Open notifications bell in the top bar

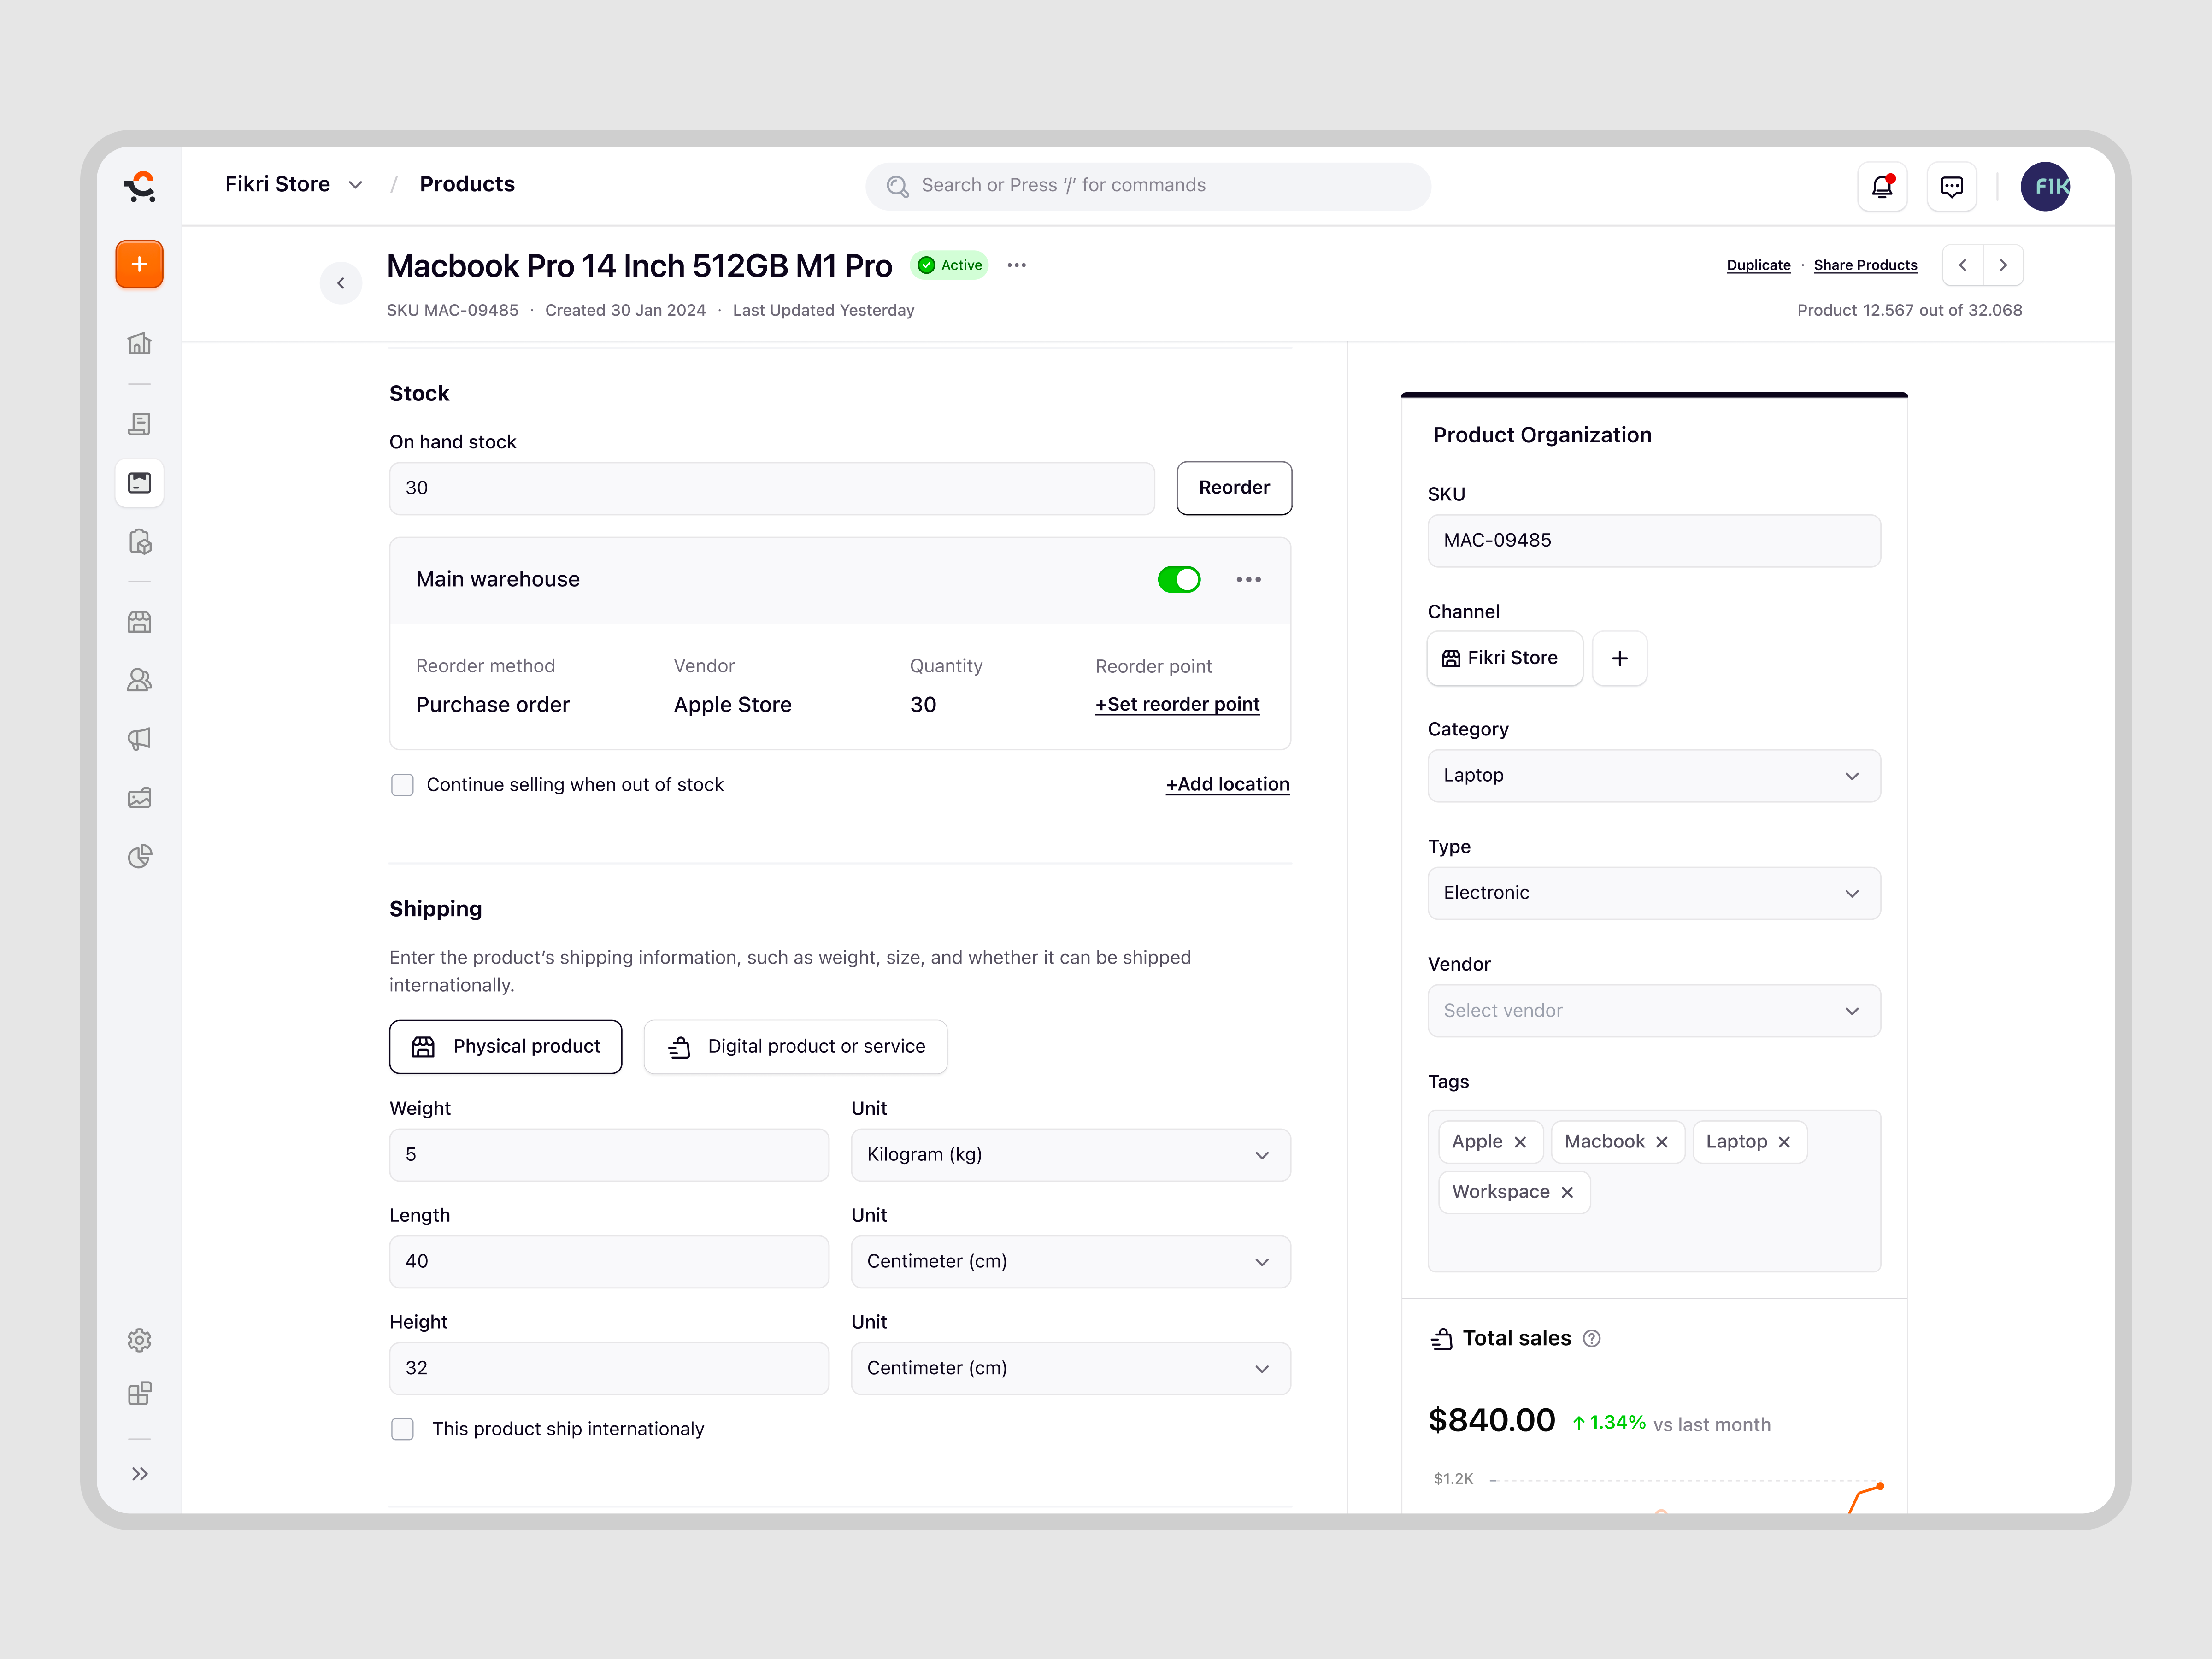[1882, 186]
